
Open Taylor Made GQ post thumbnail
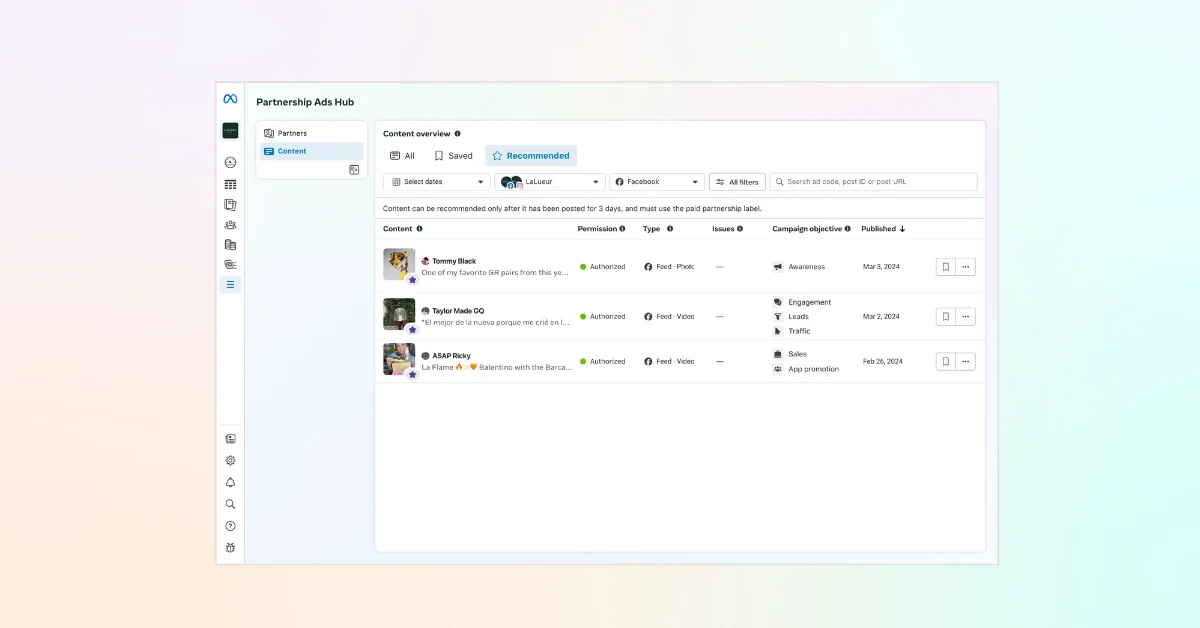399,314
